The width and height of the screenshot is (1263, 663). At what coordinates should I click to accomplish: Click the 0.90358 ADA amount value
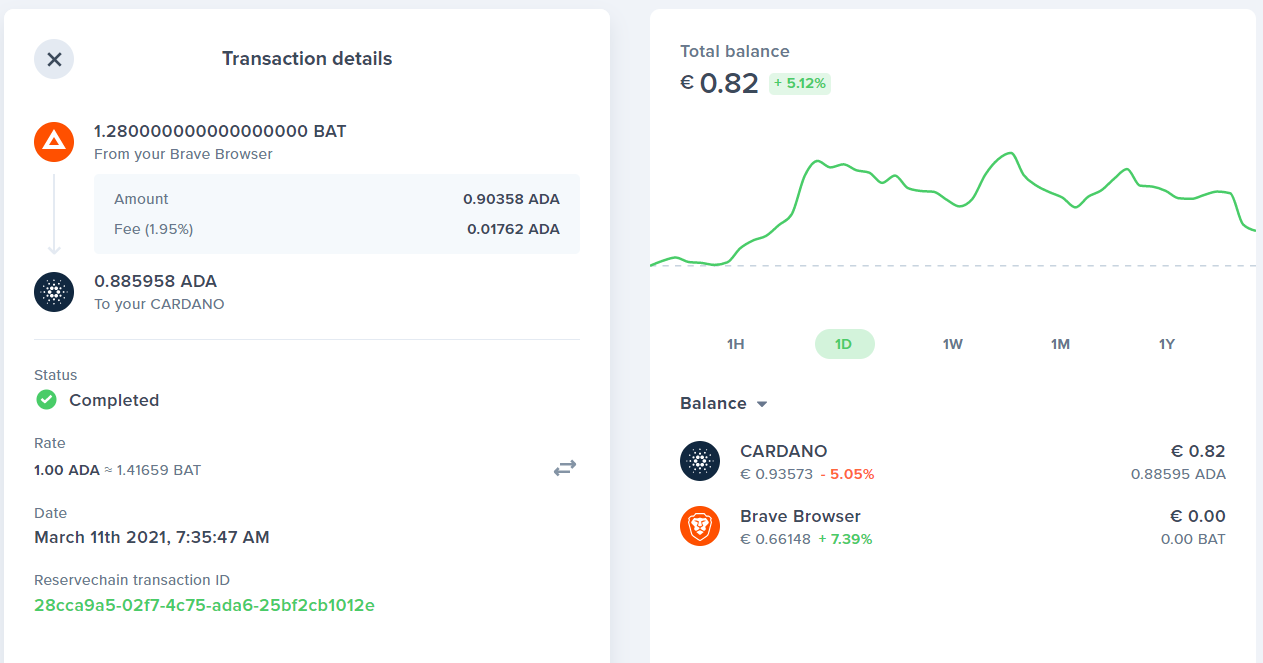[511, 199]
